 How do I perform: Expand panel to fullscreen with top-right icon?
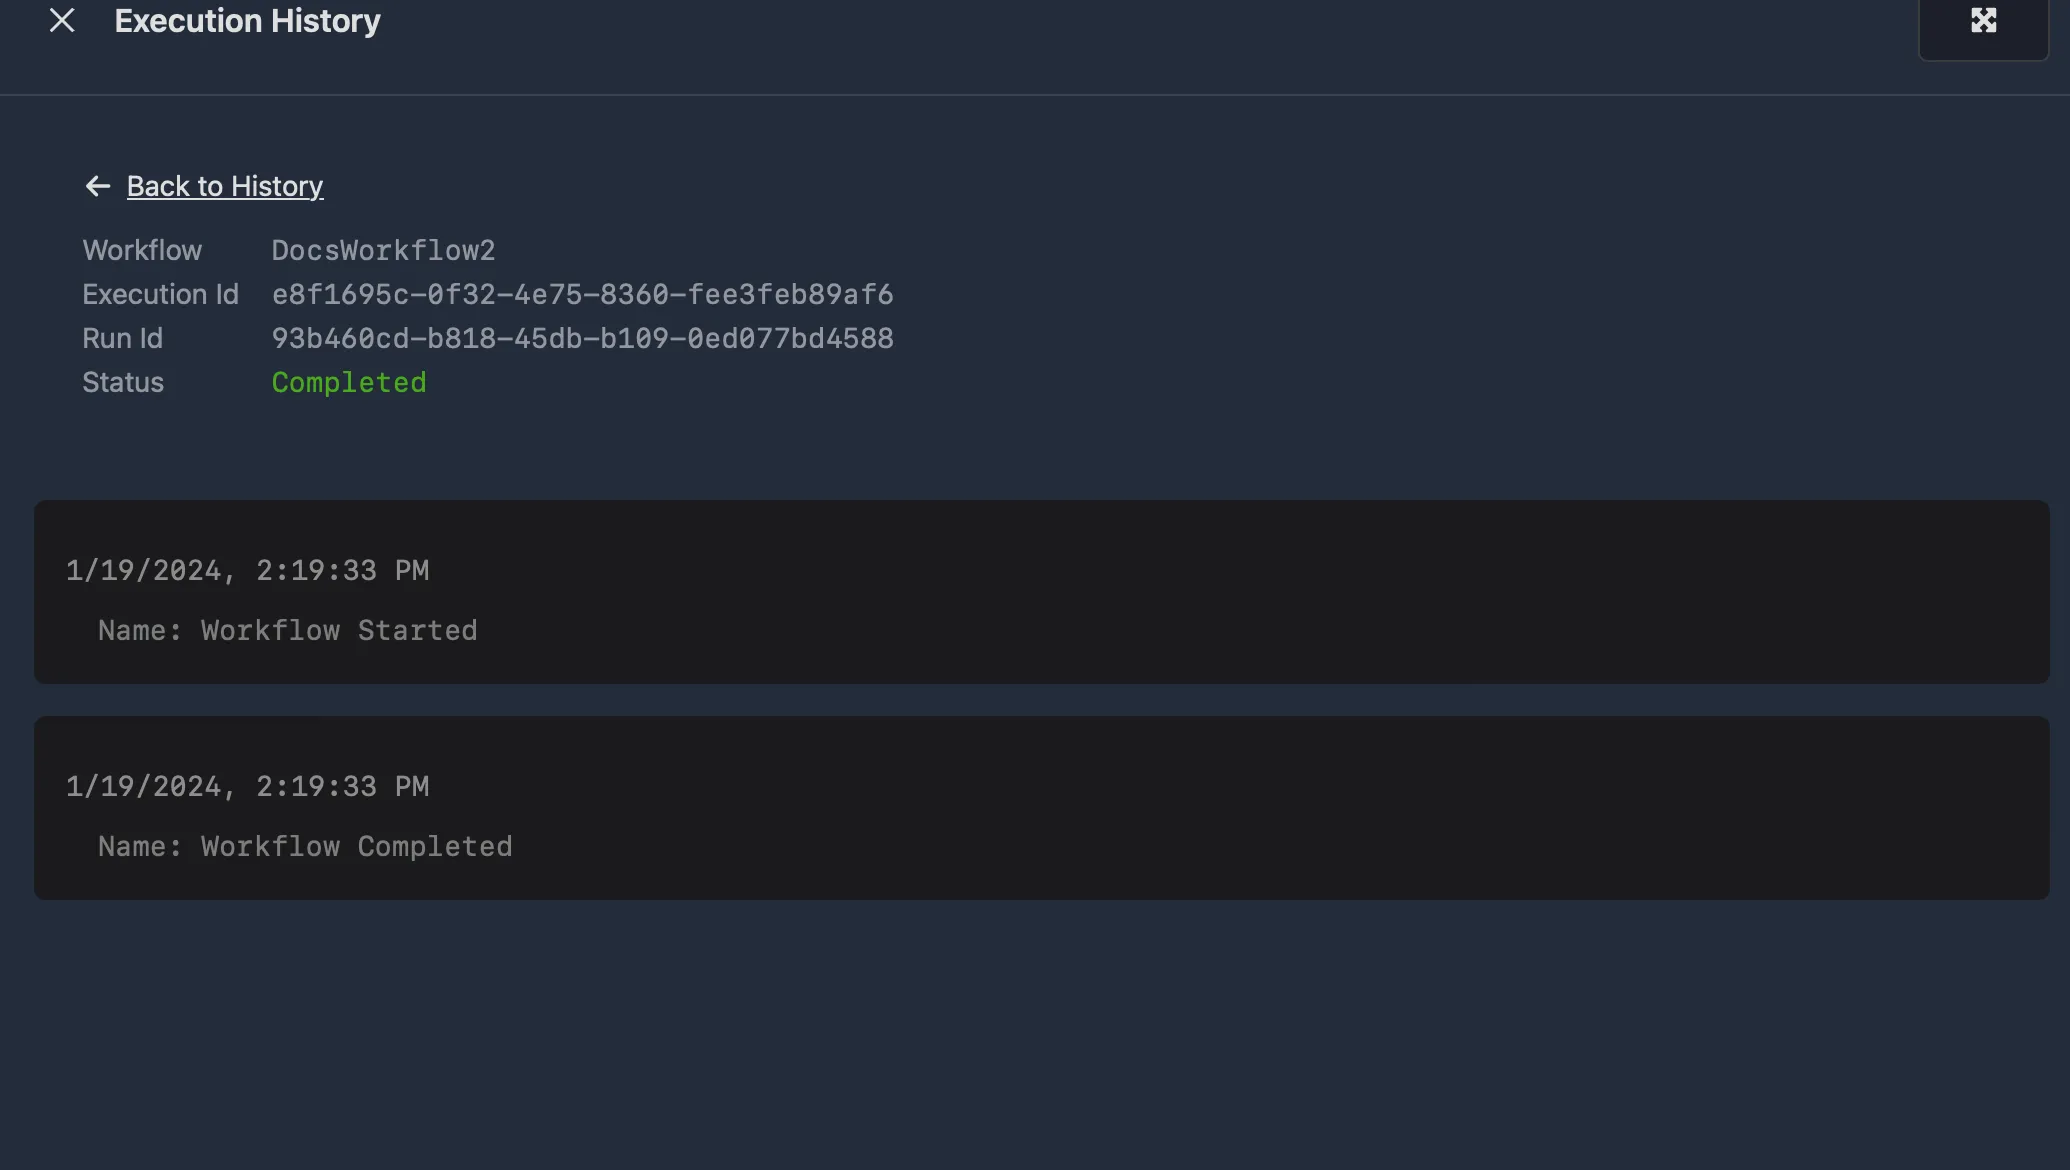(1983, 21)
